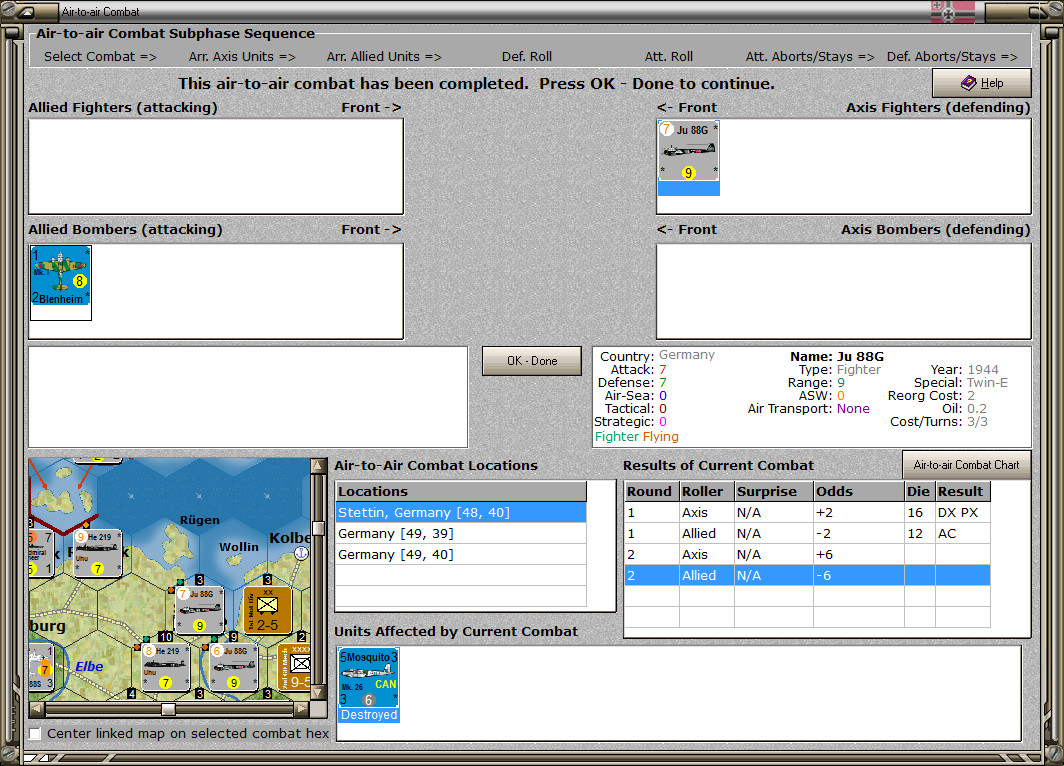Click the Wollin label on map

tap(239, 547)
